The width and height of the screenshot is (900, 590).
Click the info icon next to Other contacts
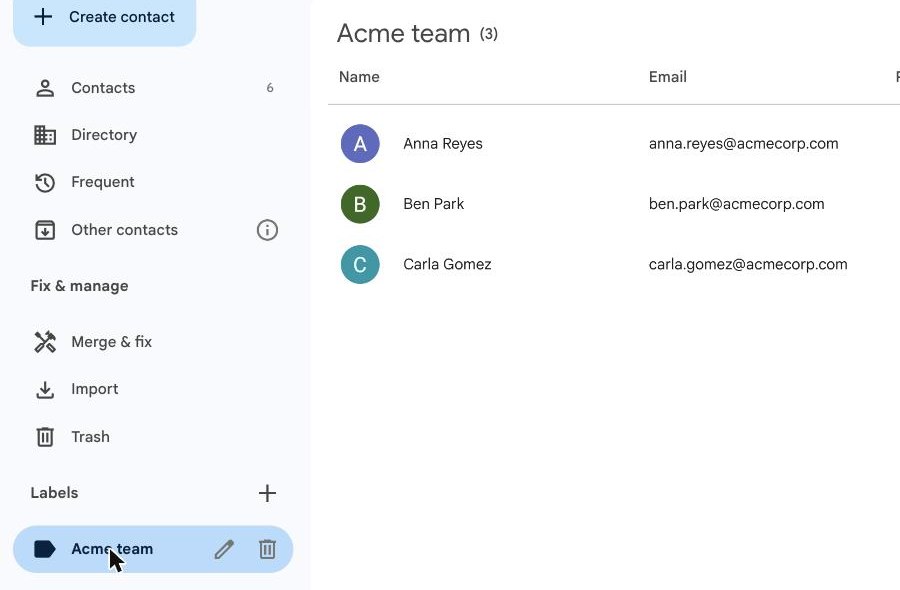click(x=267, y=230)
